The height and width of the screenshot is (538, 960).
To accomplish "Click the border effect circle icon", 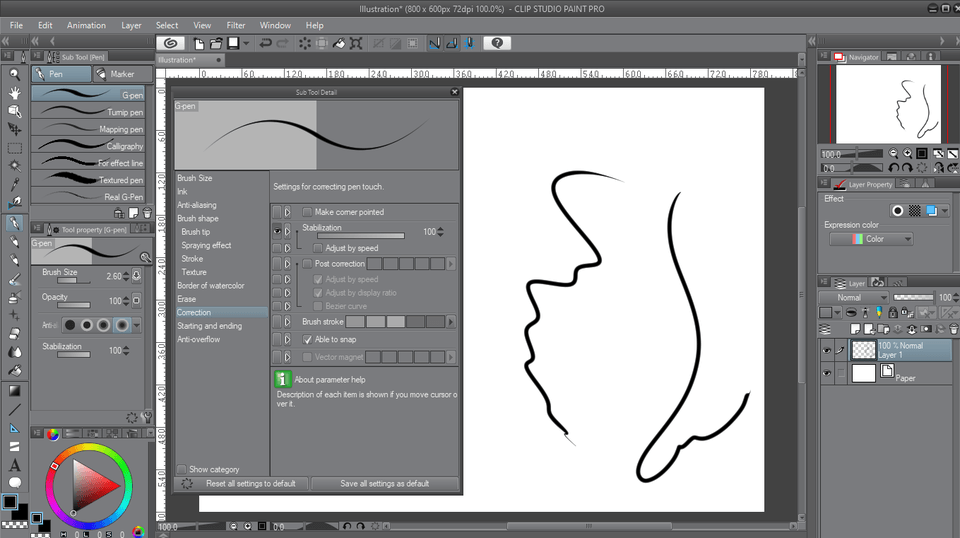I will pyautogui.click(x=898, y=211).
